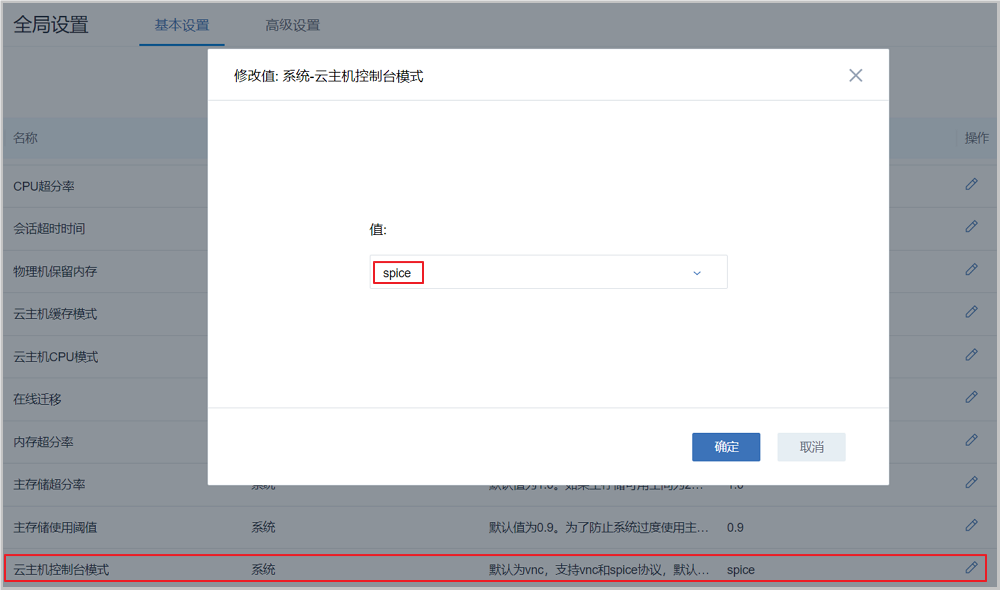1000x590 pixels.
Task: Select the 云主机CPU模式 row name
Action: 55,357
